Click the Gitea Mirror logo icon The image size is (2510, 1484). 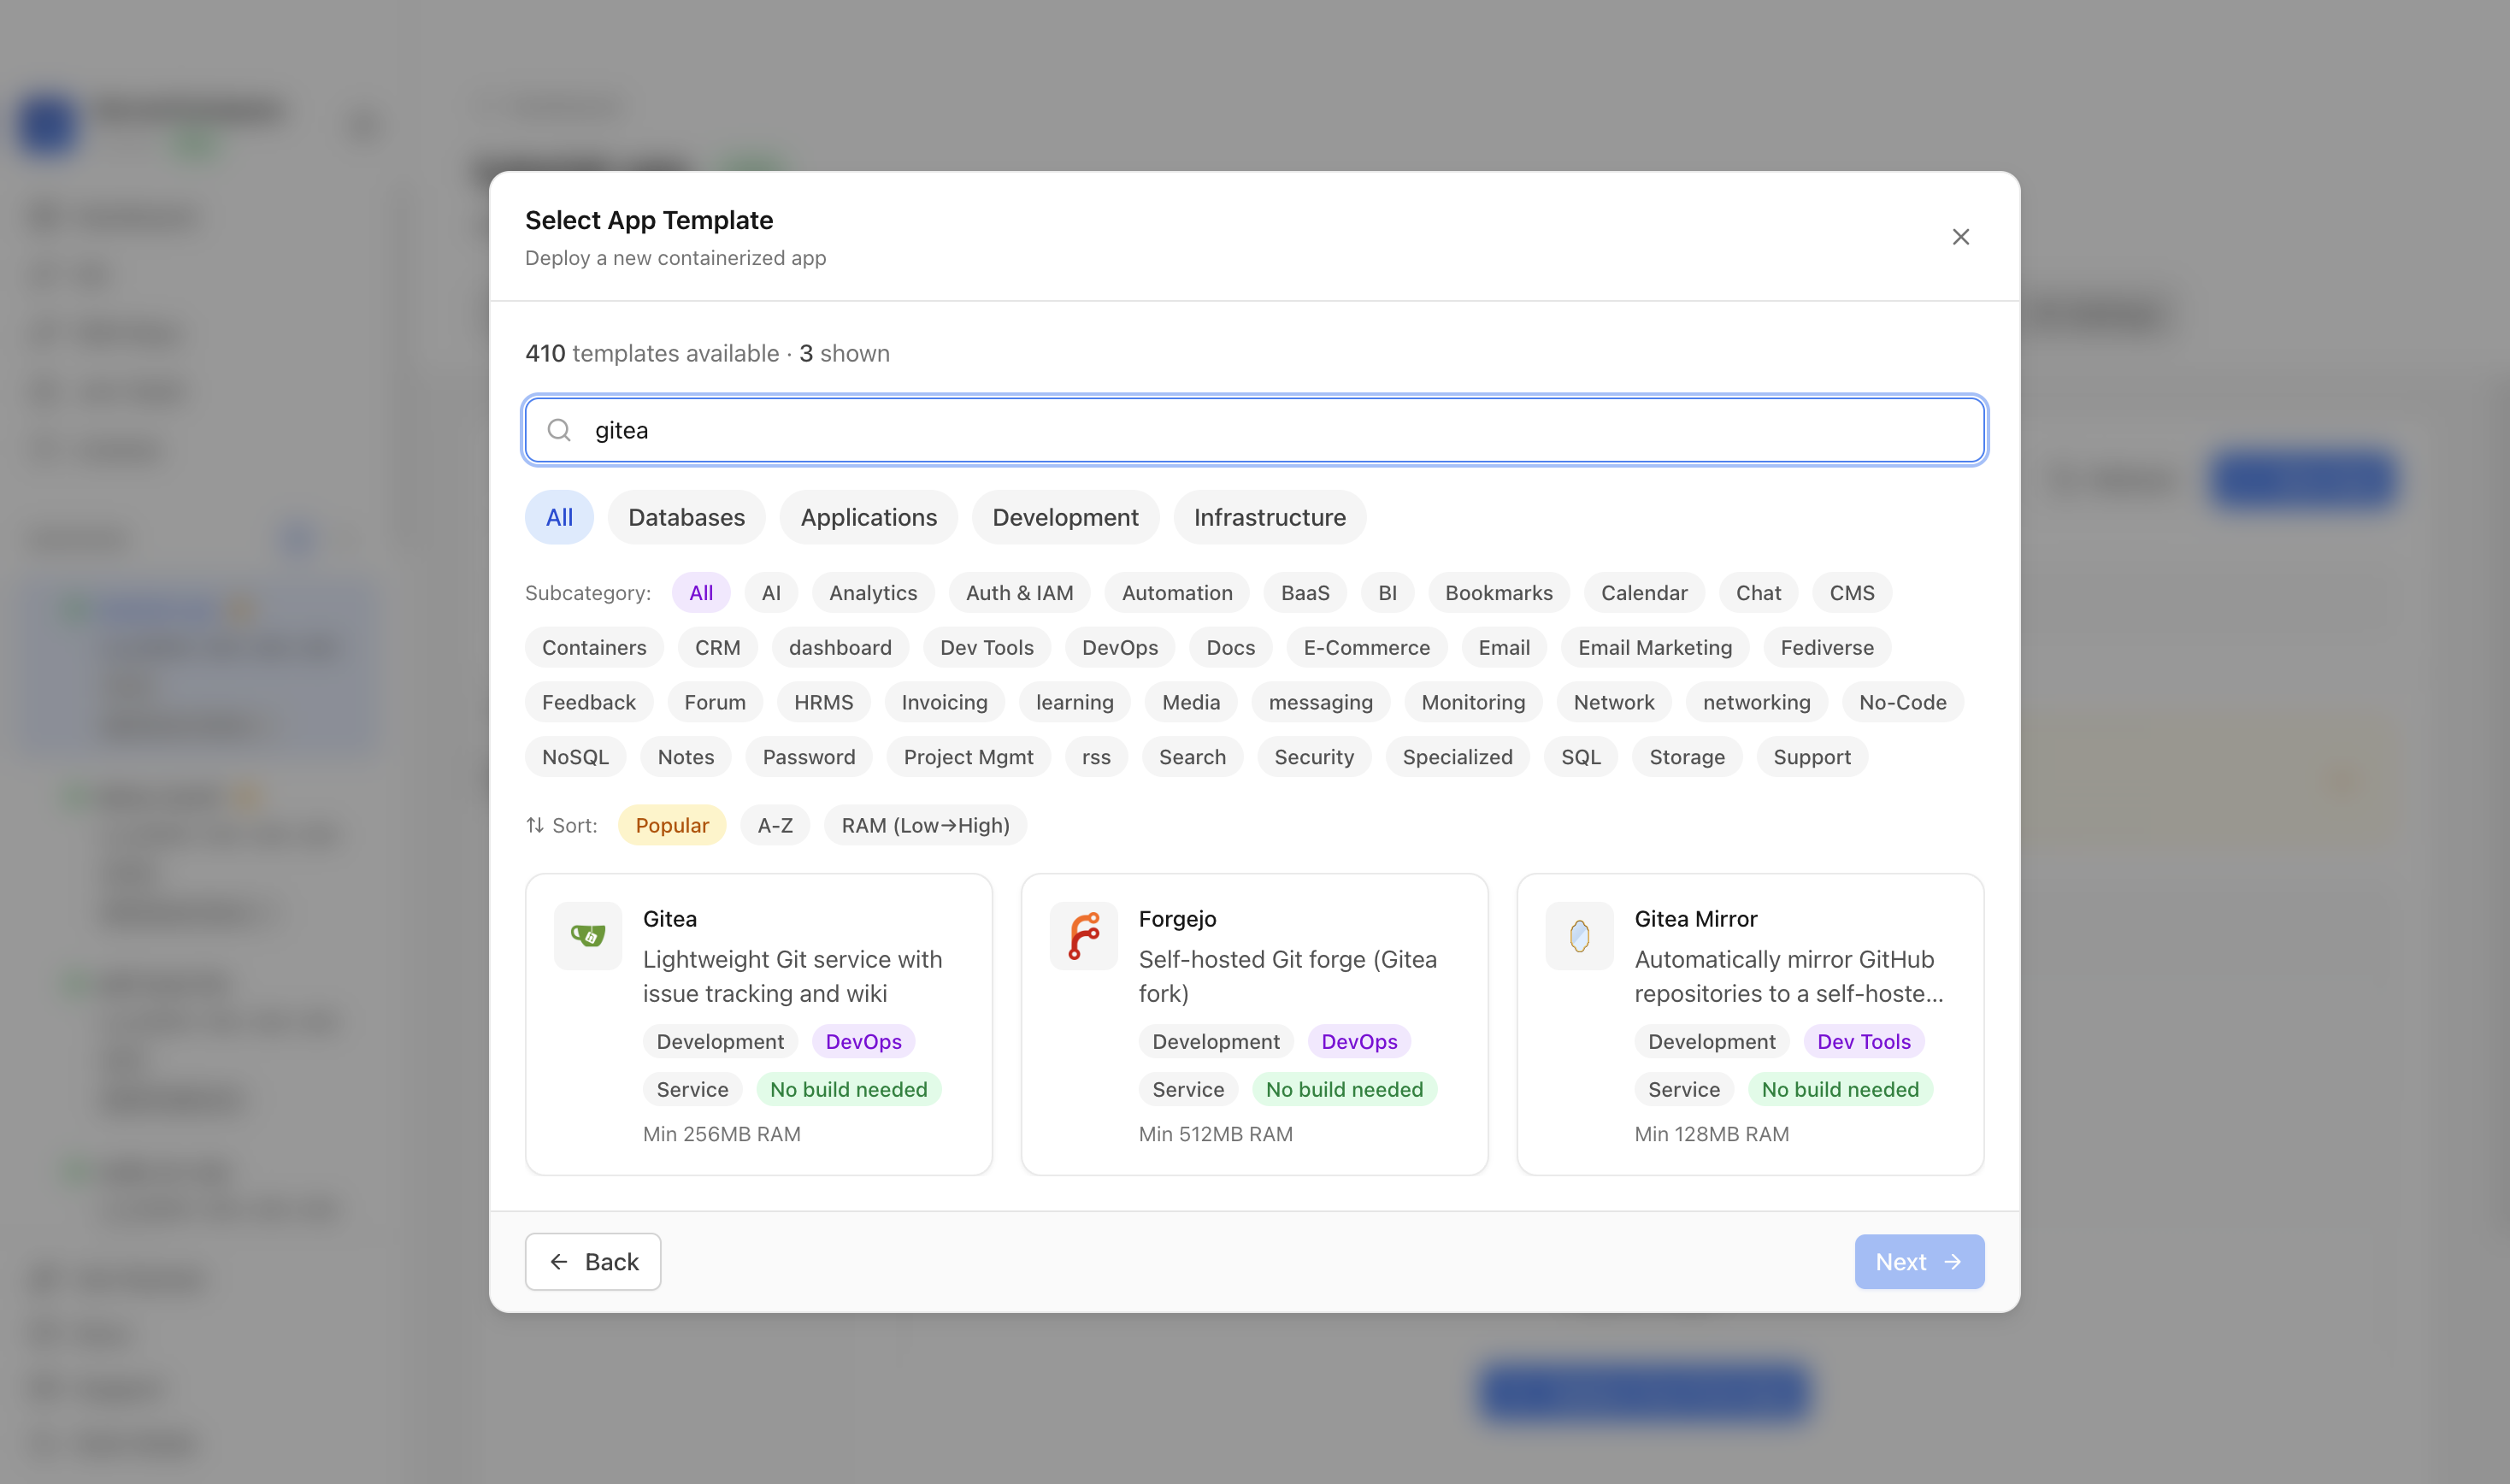[x=1579, y=936]
